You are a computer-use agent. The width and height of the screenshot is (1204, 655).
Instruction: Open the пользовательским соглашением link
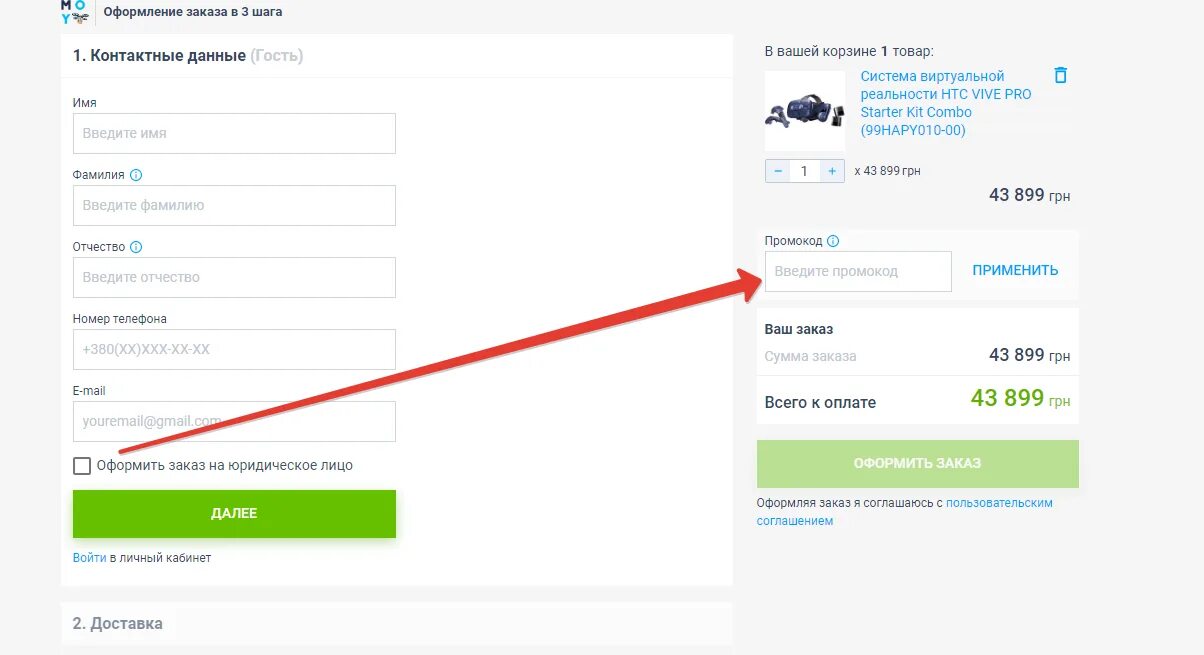[x=905, y=512]
